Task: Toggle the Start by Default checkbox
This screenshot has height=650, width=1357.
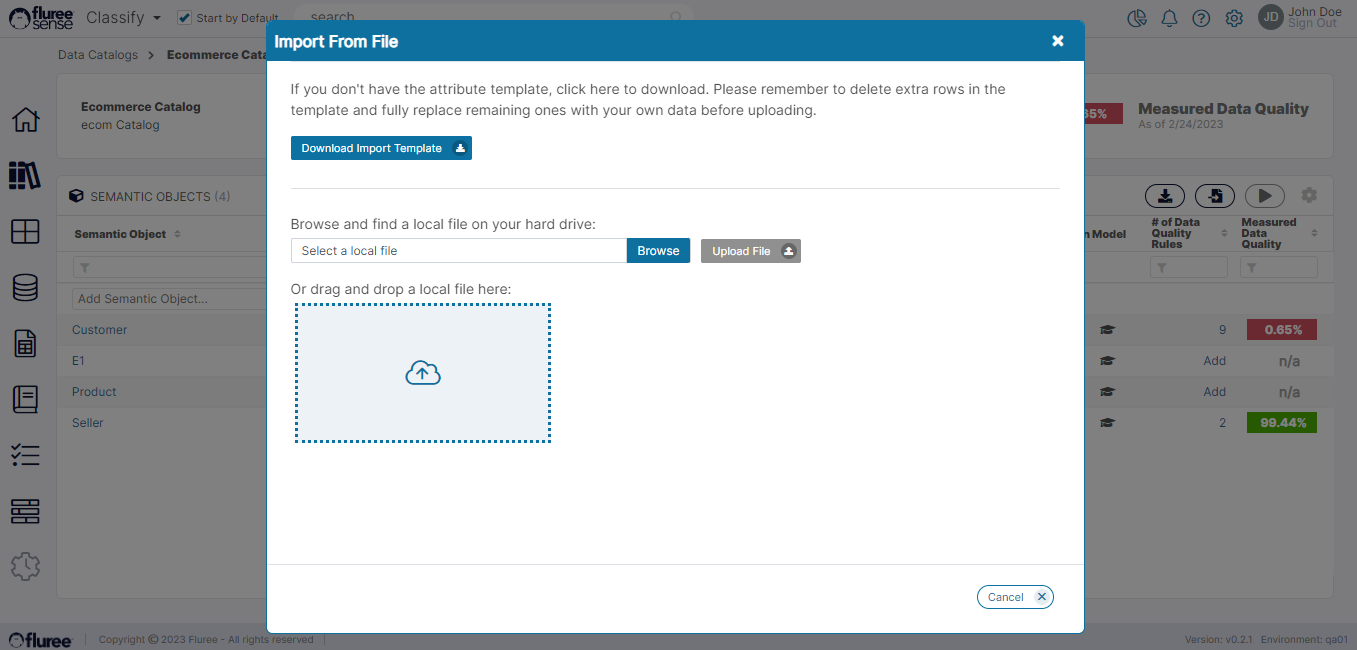Action: 184,18
